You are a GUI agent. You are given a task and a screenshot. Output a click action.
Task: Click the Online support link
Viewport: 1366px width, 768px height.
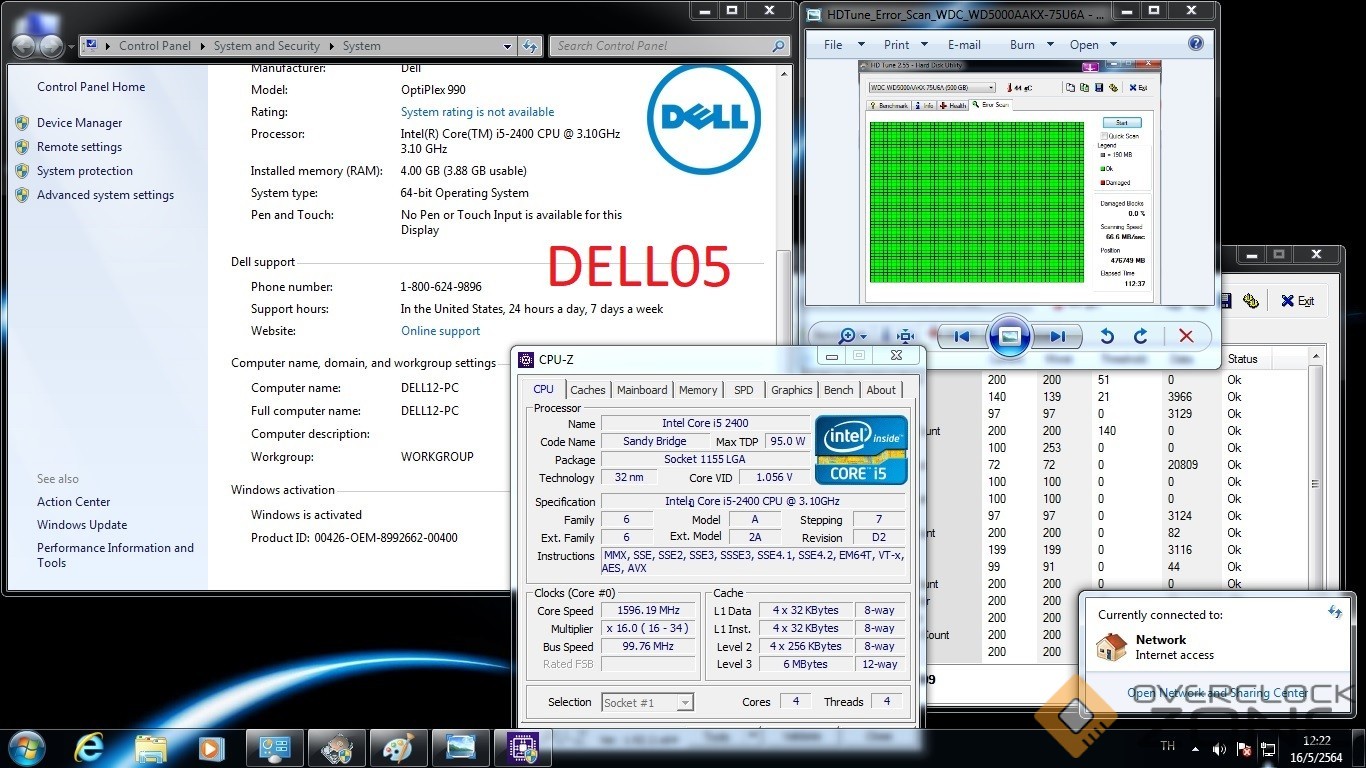click(440, 331)
